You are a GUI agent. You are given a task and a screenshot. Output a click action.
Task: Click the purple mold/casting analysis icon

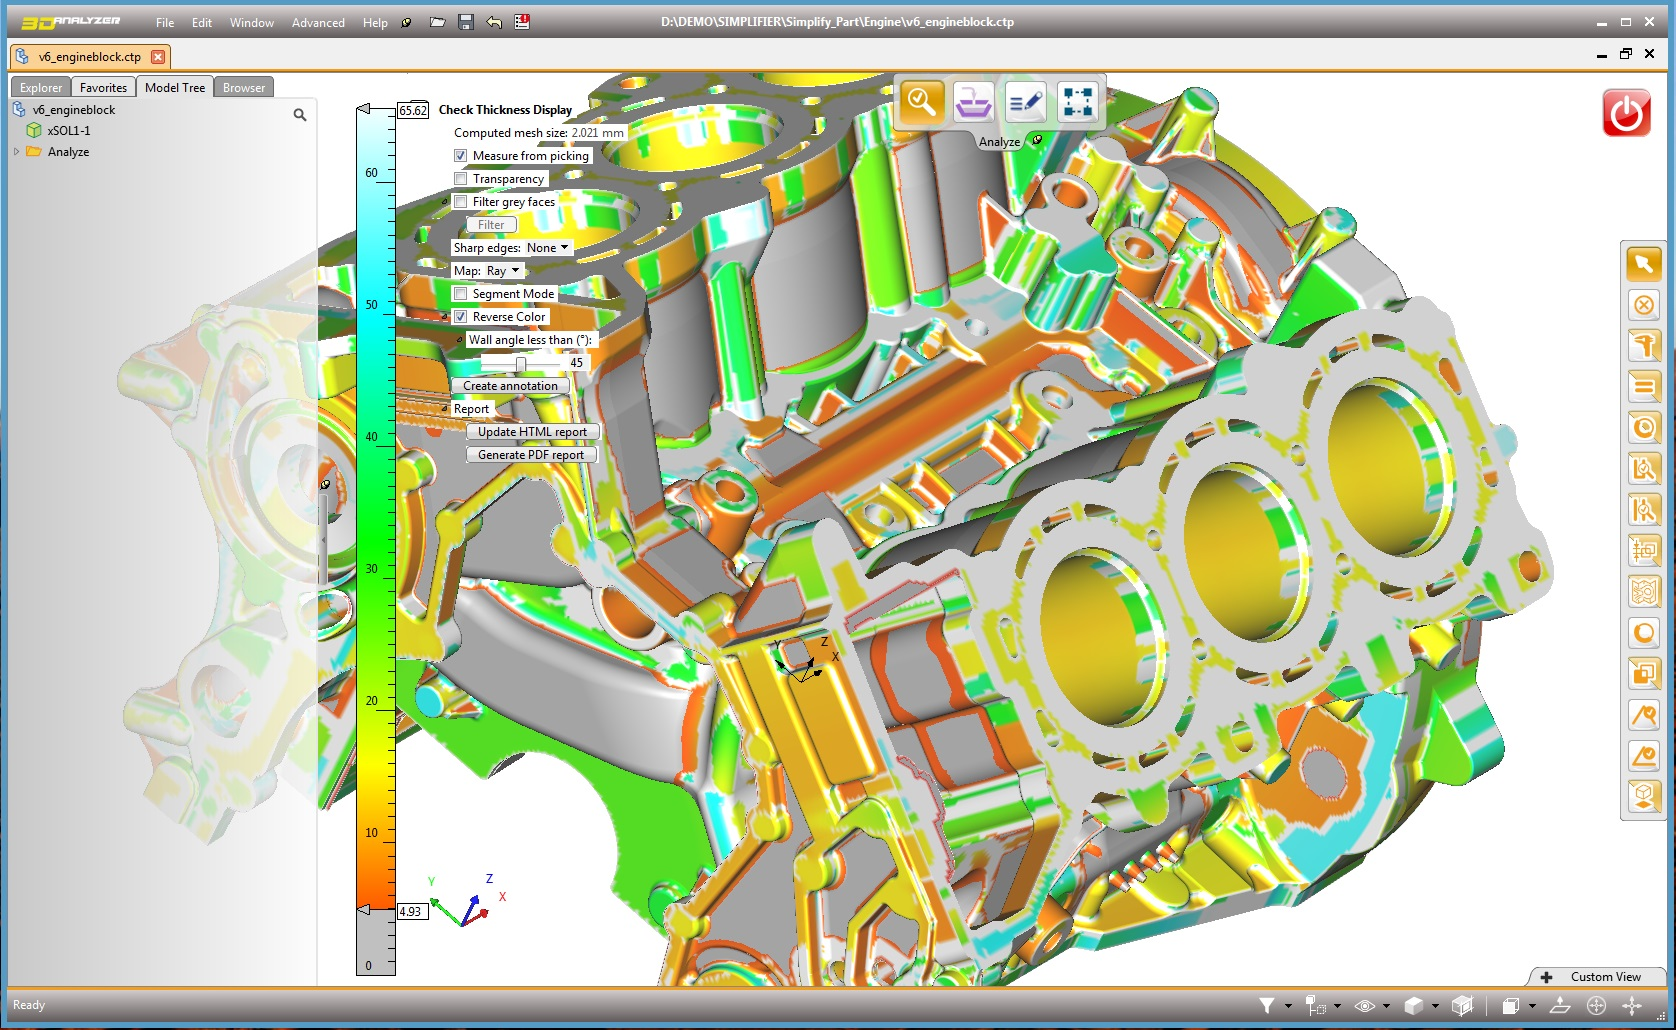click(x=973, y=101)
